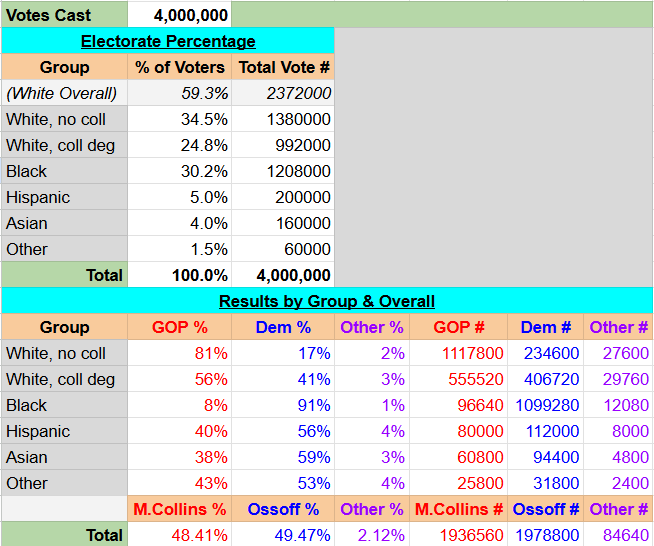Click the 200000 total vote cell
Screen dimensions: 654x546
click(x=283, y=197)
